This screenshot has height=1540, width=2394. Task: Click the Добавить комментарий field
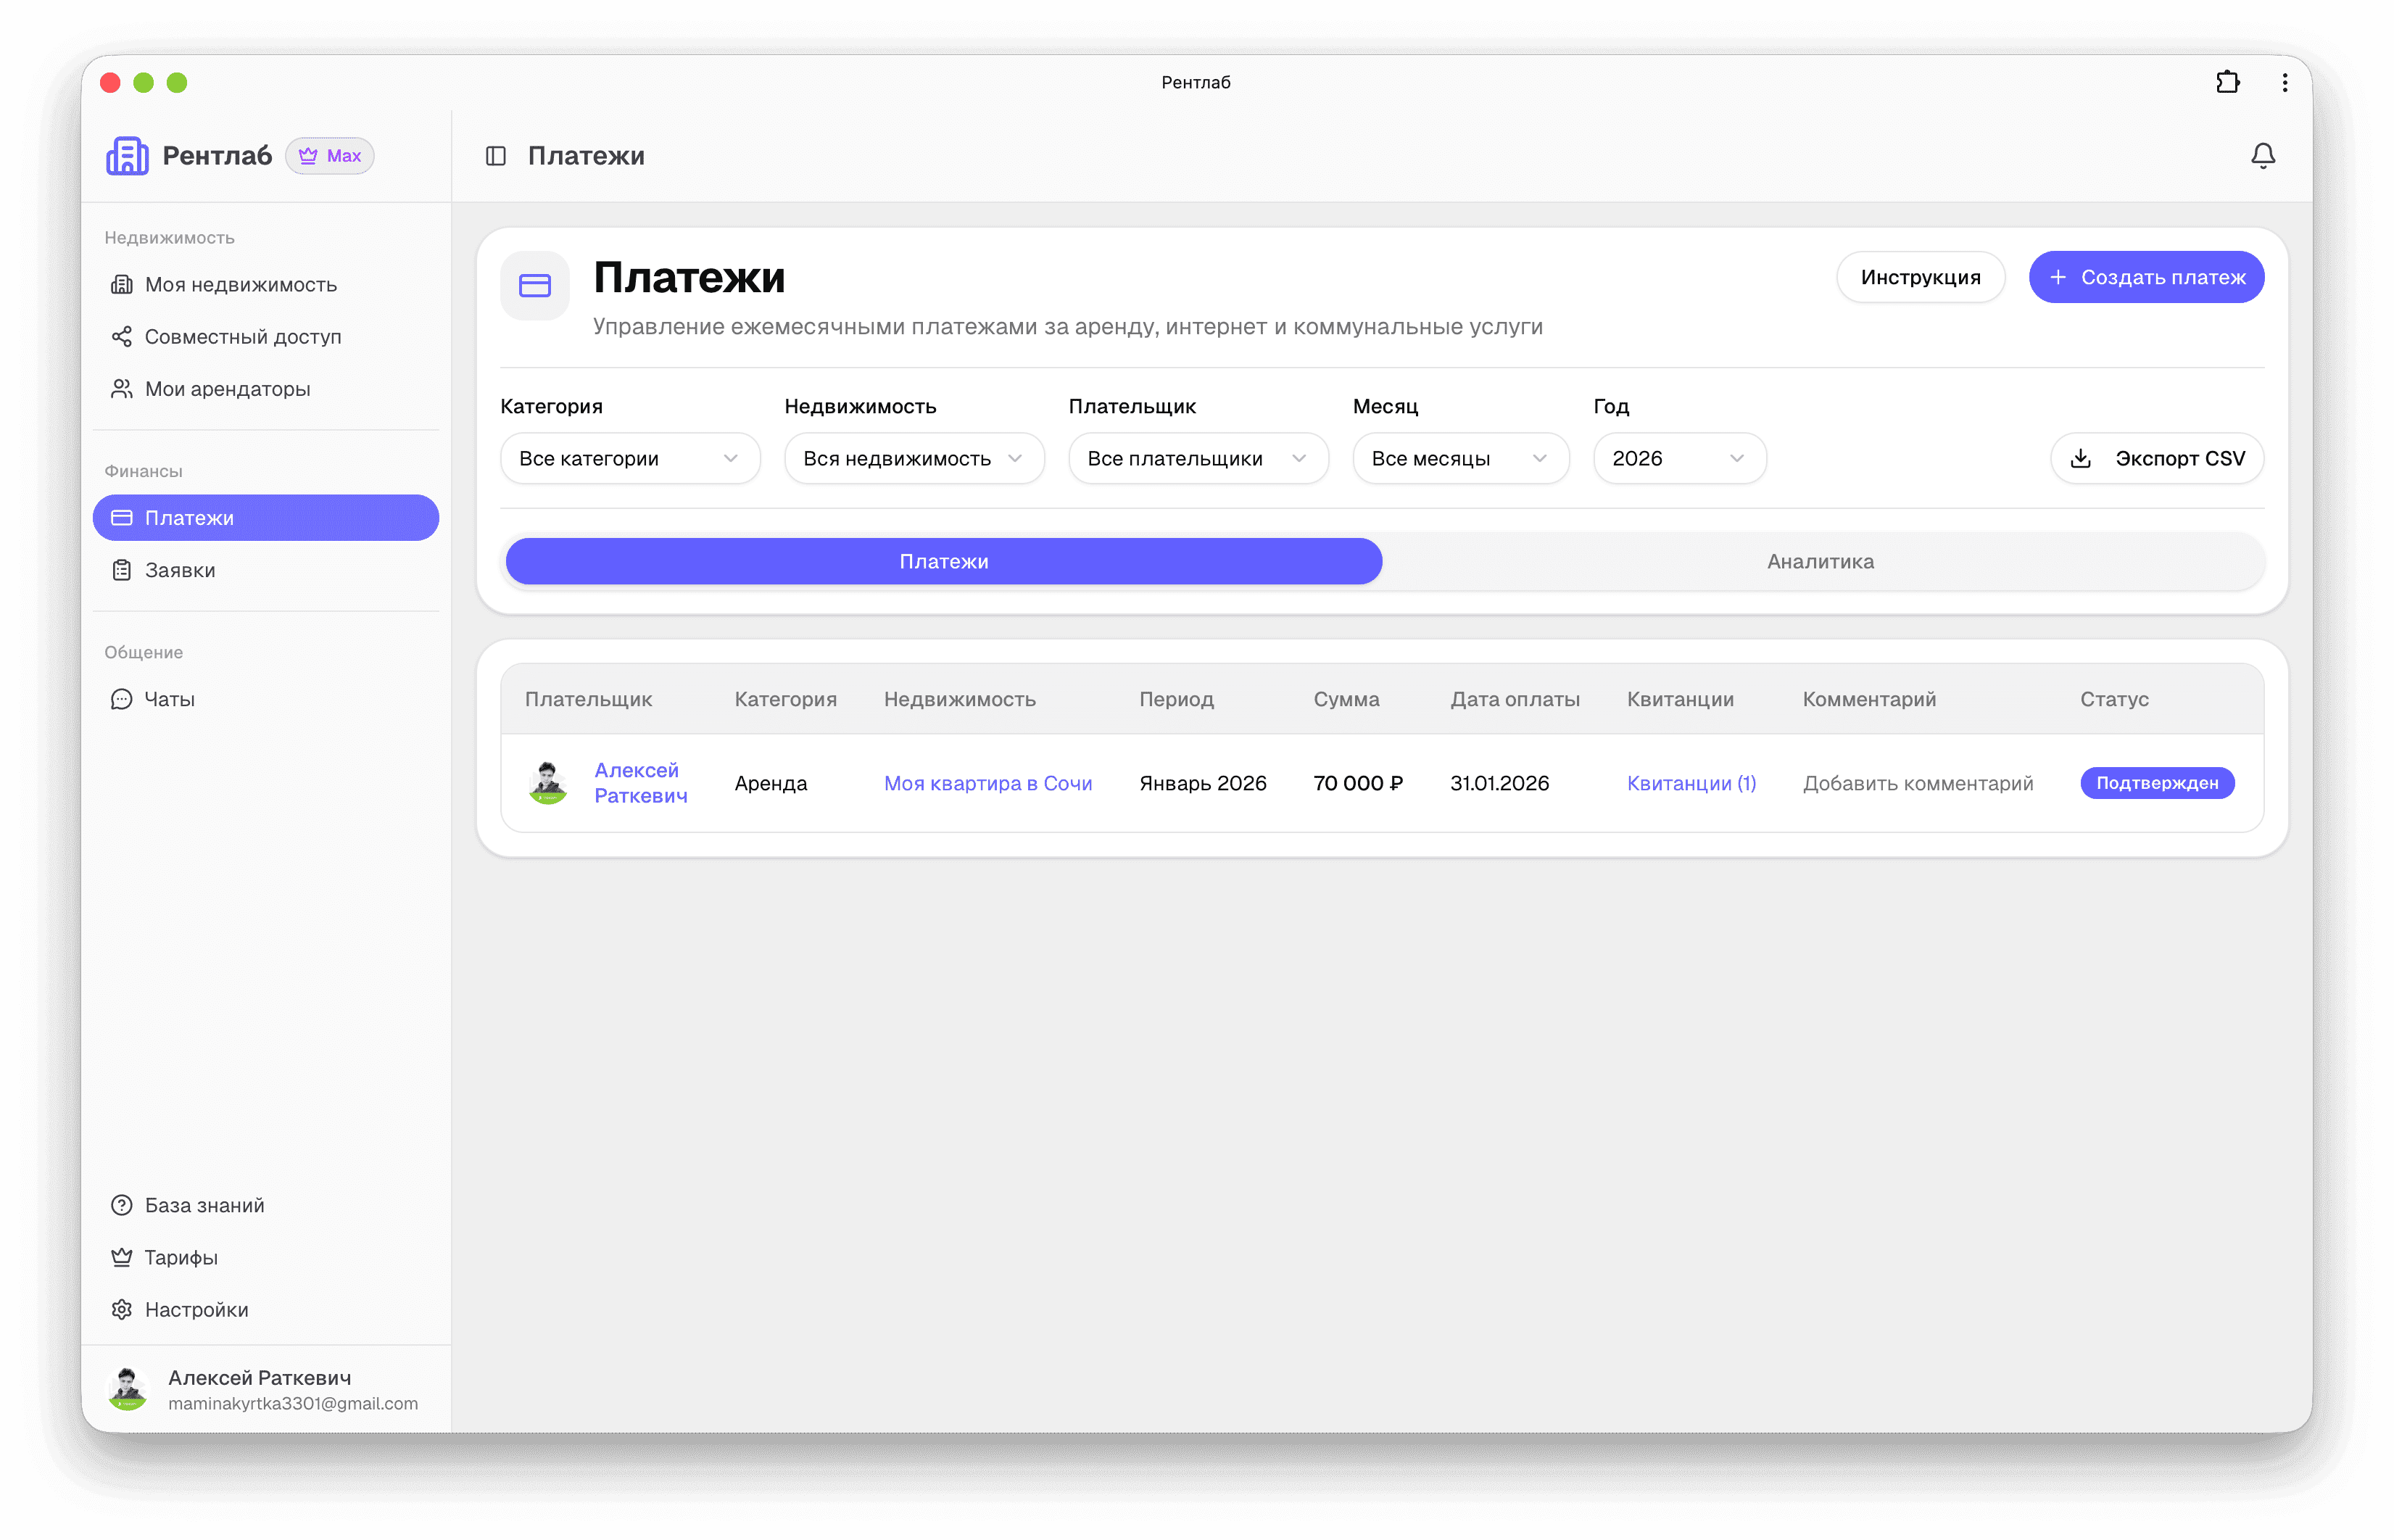click(x=1917, y=783)
